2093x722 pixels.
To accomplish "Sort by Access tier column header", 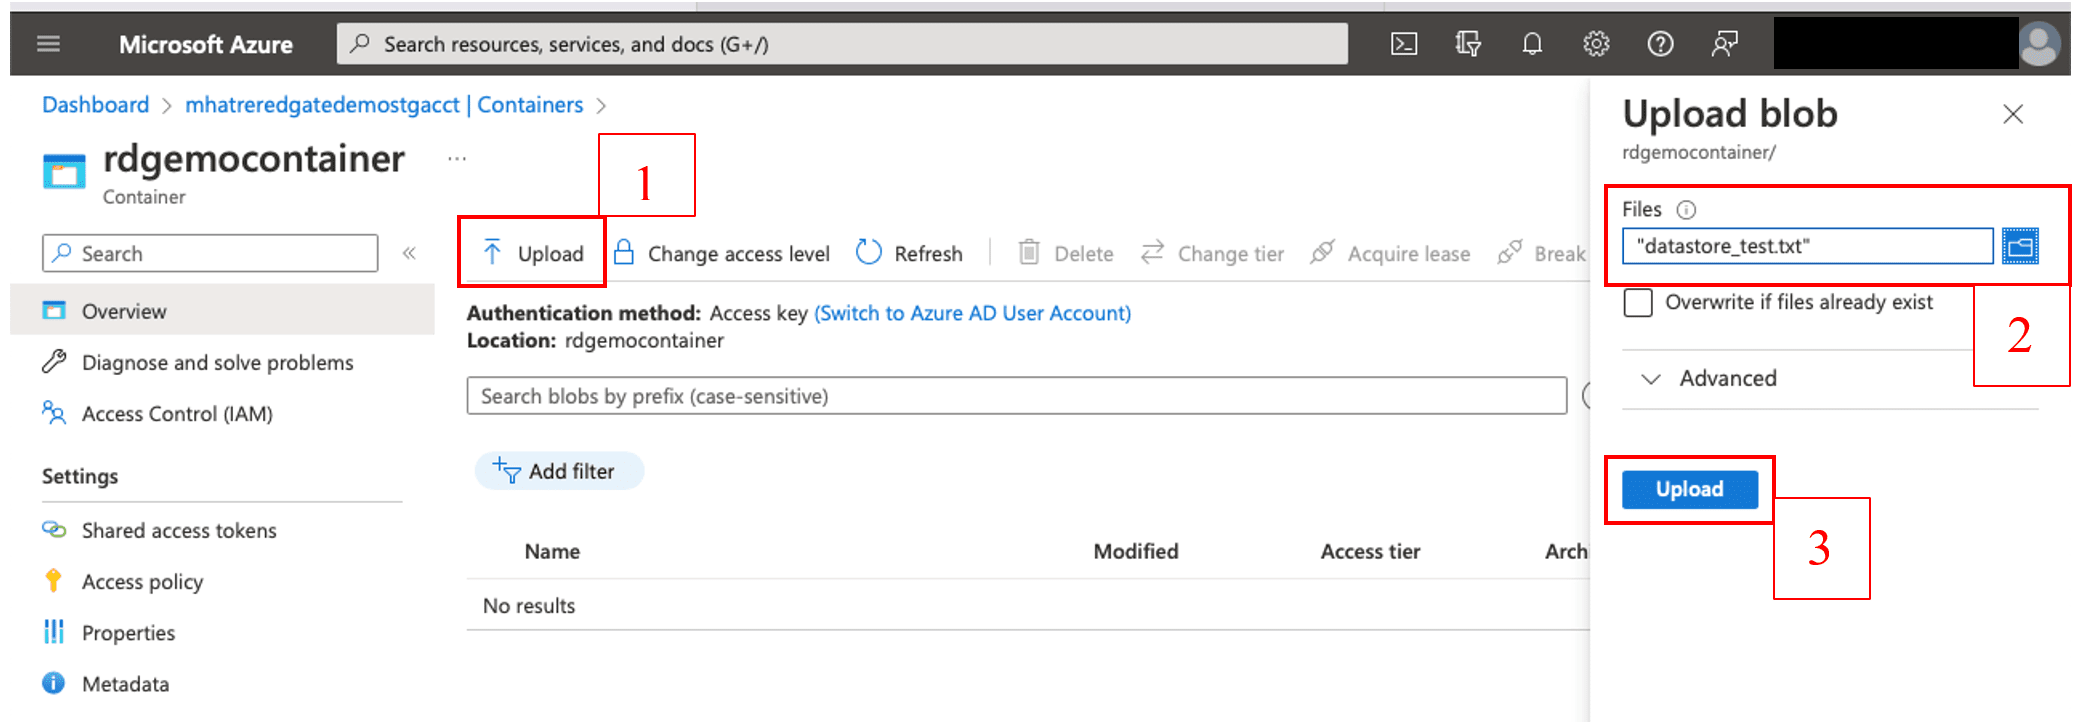I will pyautogui.click(x=1370, y=552).
